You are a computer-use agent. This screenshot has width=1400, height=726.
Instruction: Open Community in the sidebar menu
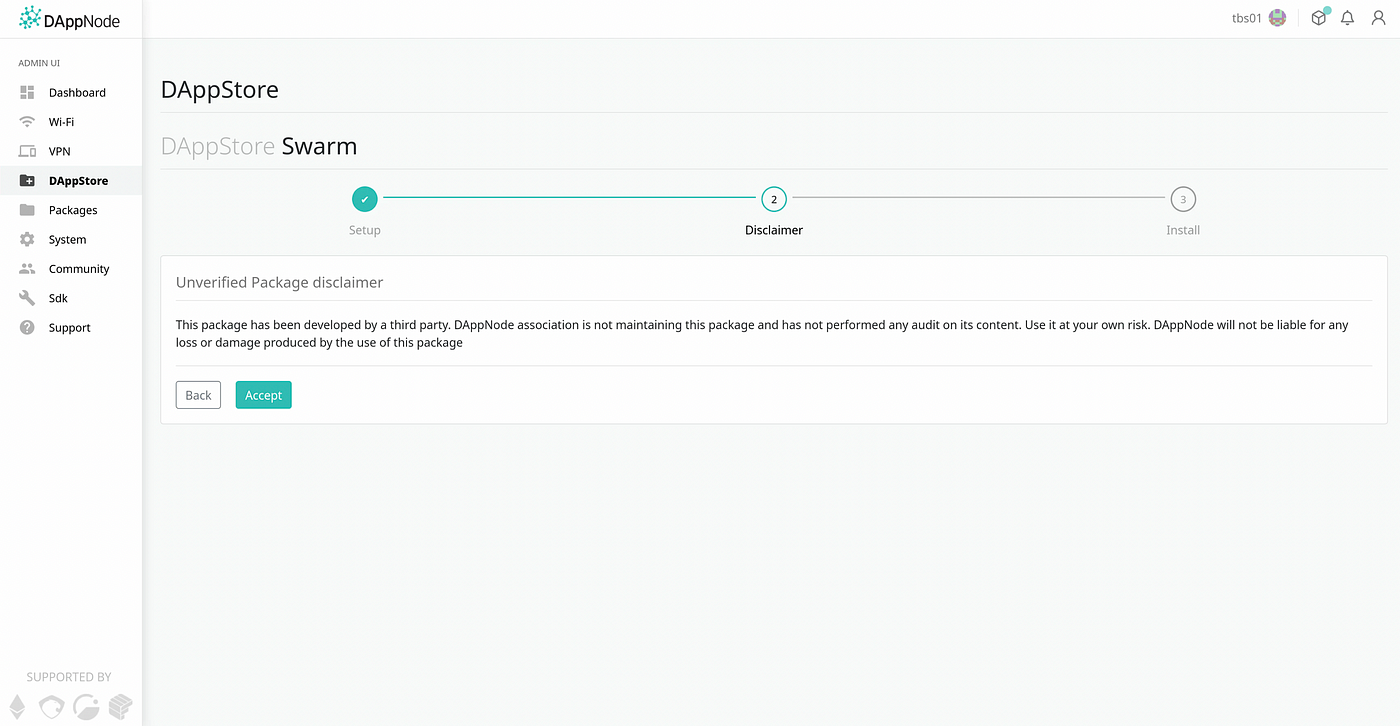[70, 269]
